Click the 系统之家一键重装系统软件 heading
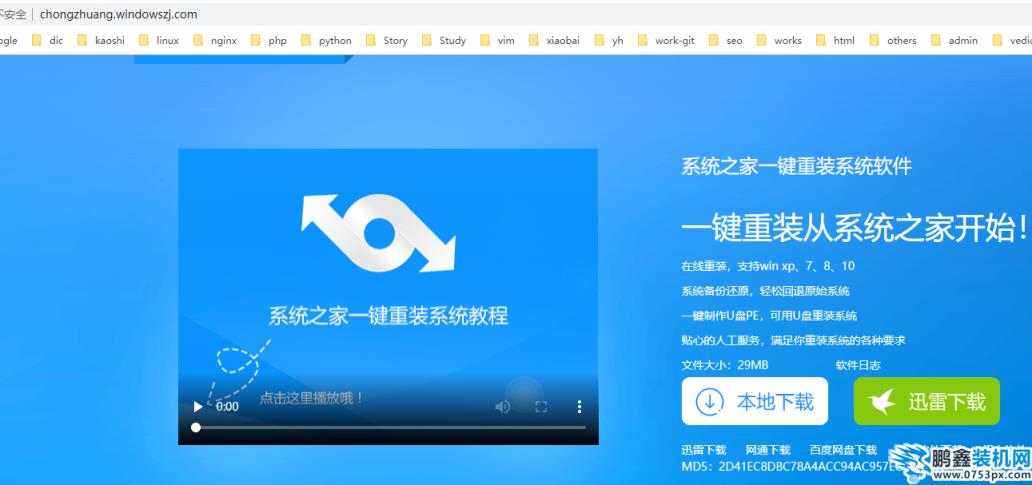 796,166
